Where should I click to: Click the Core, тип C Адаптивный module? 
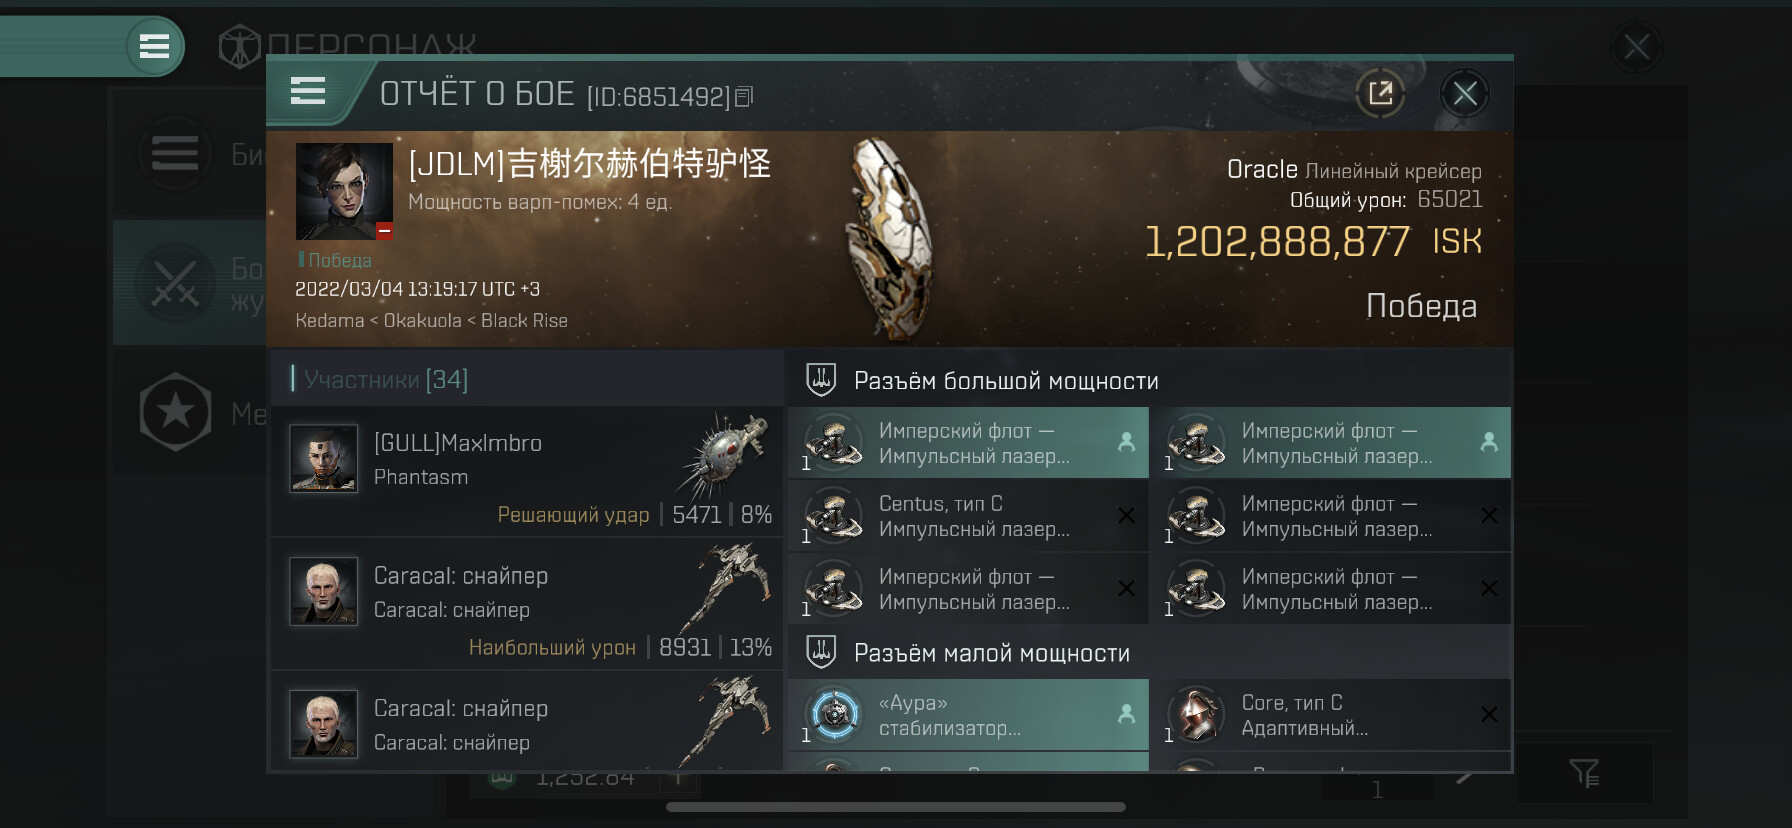[1330, 715]
